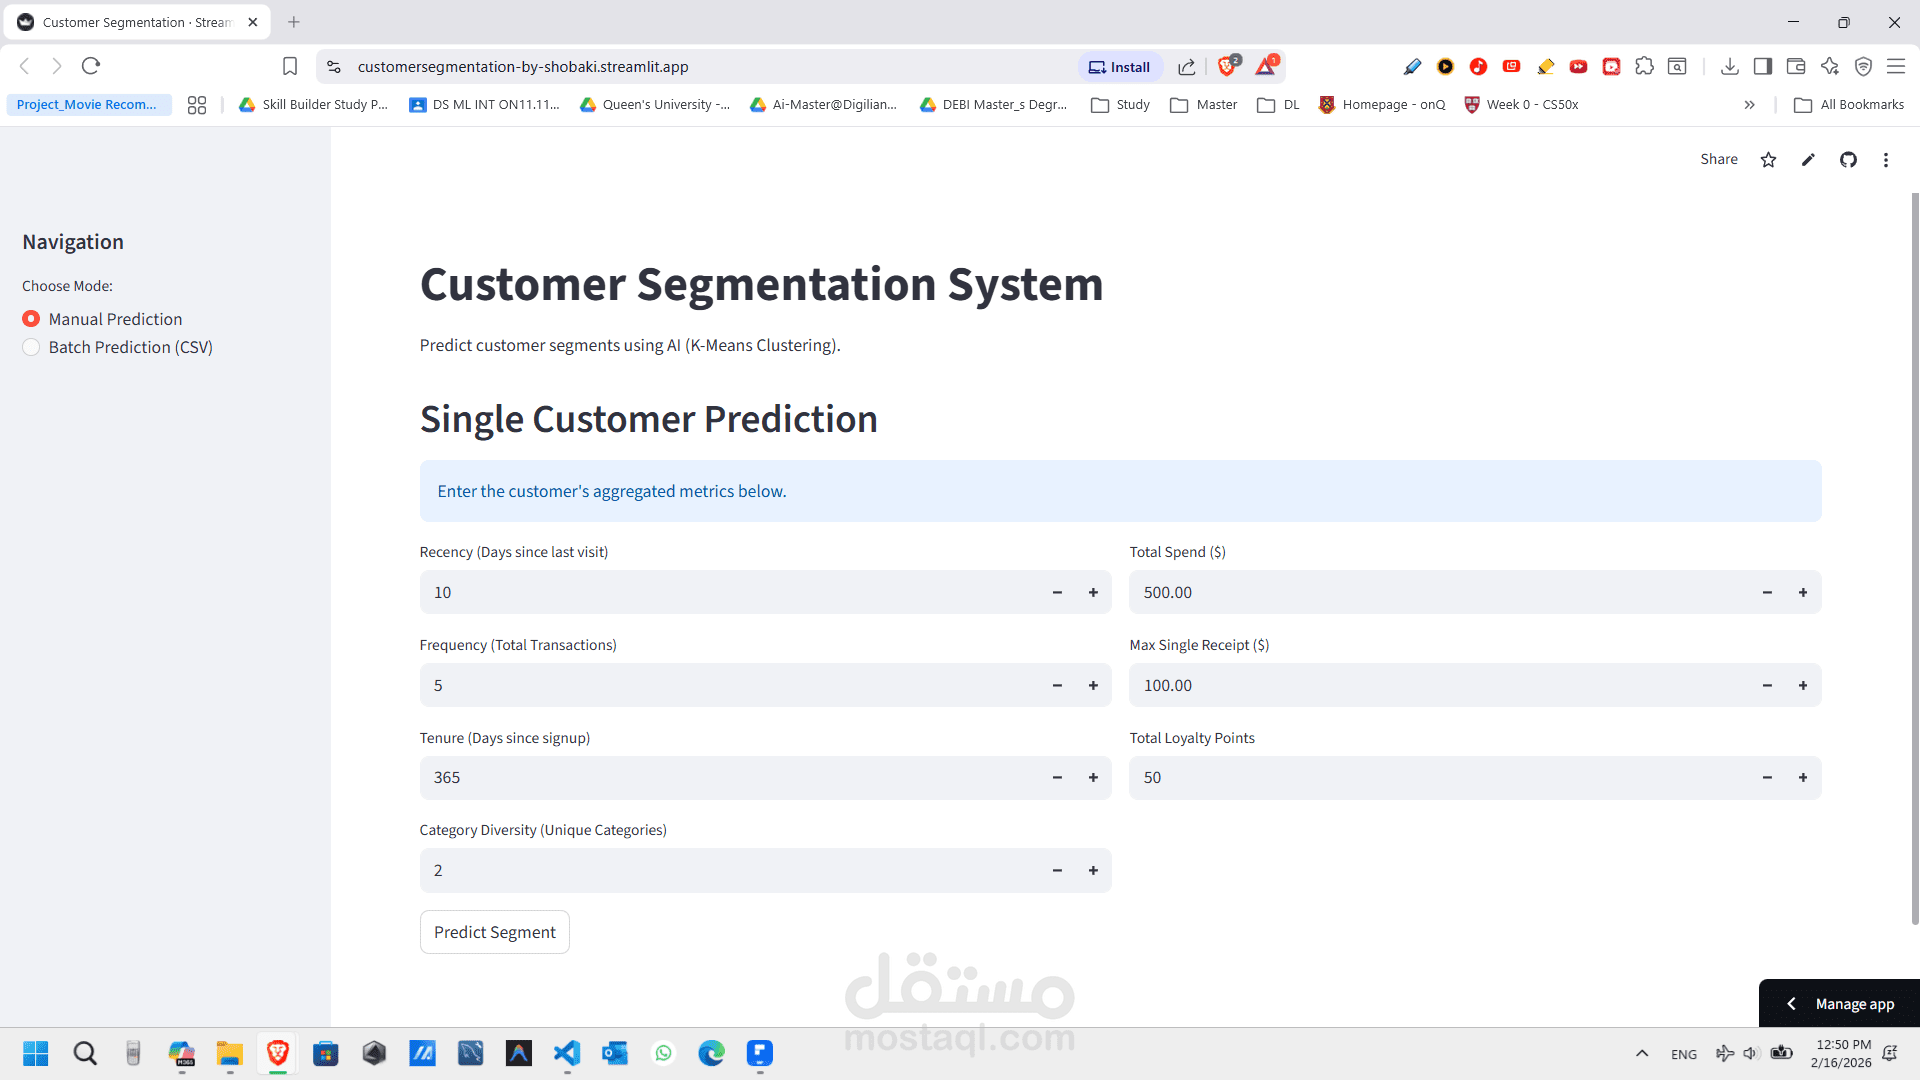1920x1080 pixels.
Task: Expand the hidden bookmarks chevron
Action: [1749, 105]
